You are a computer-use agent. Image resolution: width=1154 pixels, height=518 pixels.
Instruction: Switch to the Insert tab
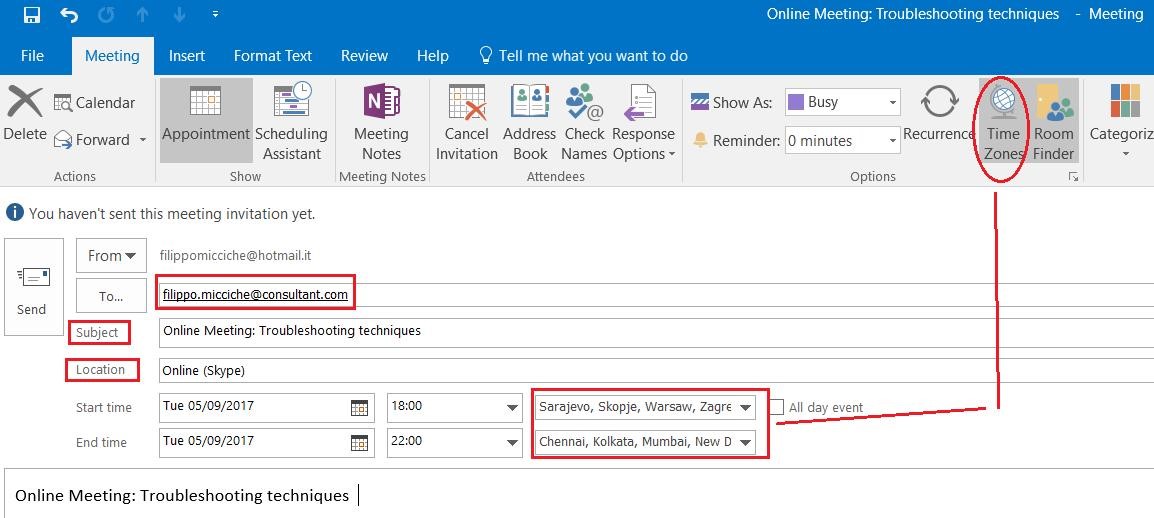coord(187,56)
